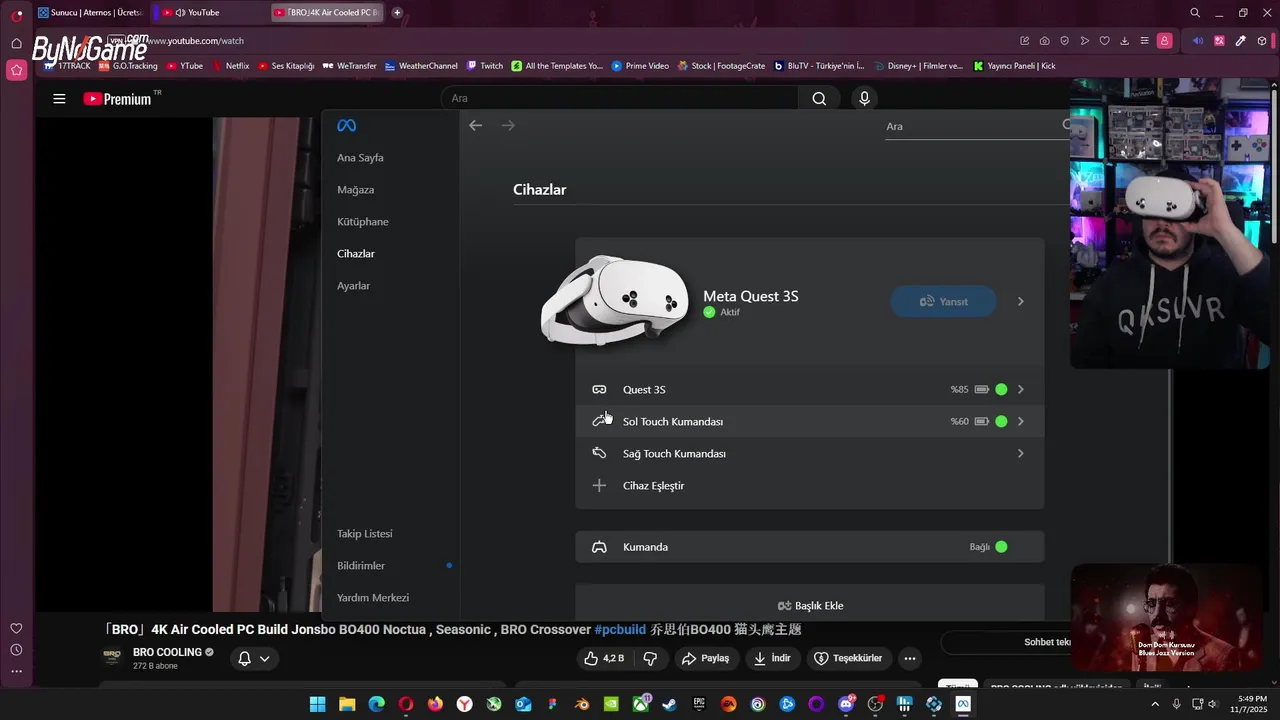Click Meta Quest 3S headset image
Screen dimensions: 1280x720
point(614,300)
